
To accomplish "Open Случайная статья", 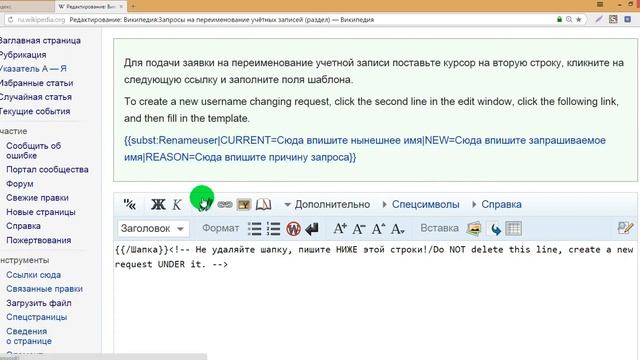I will (x=36, y=97).
